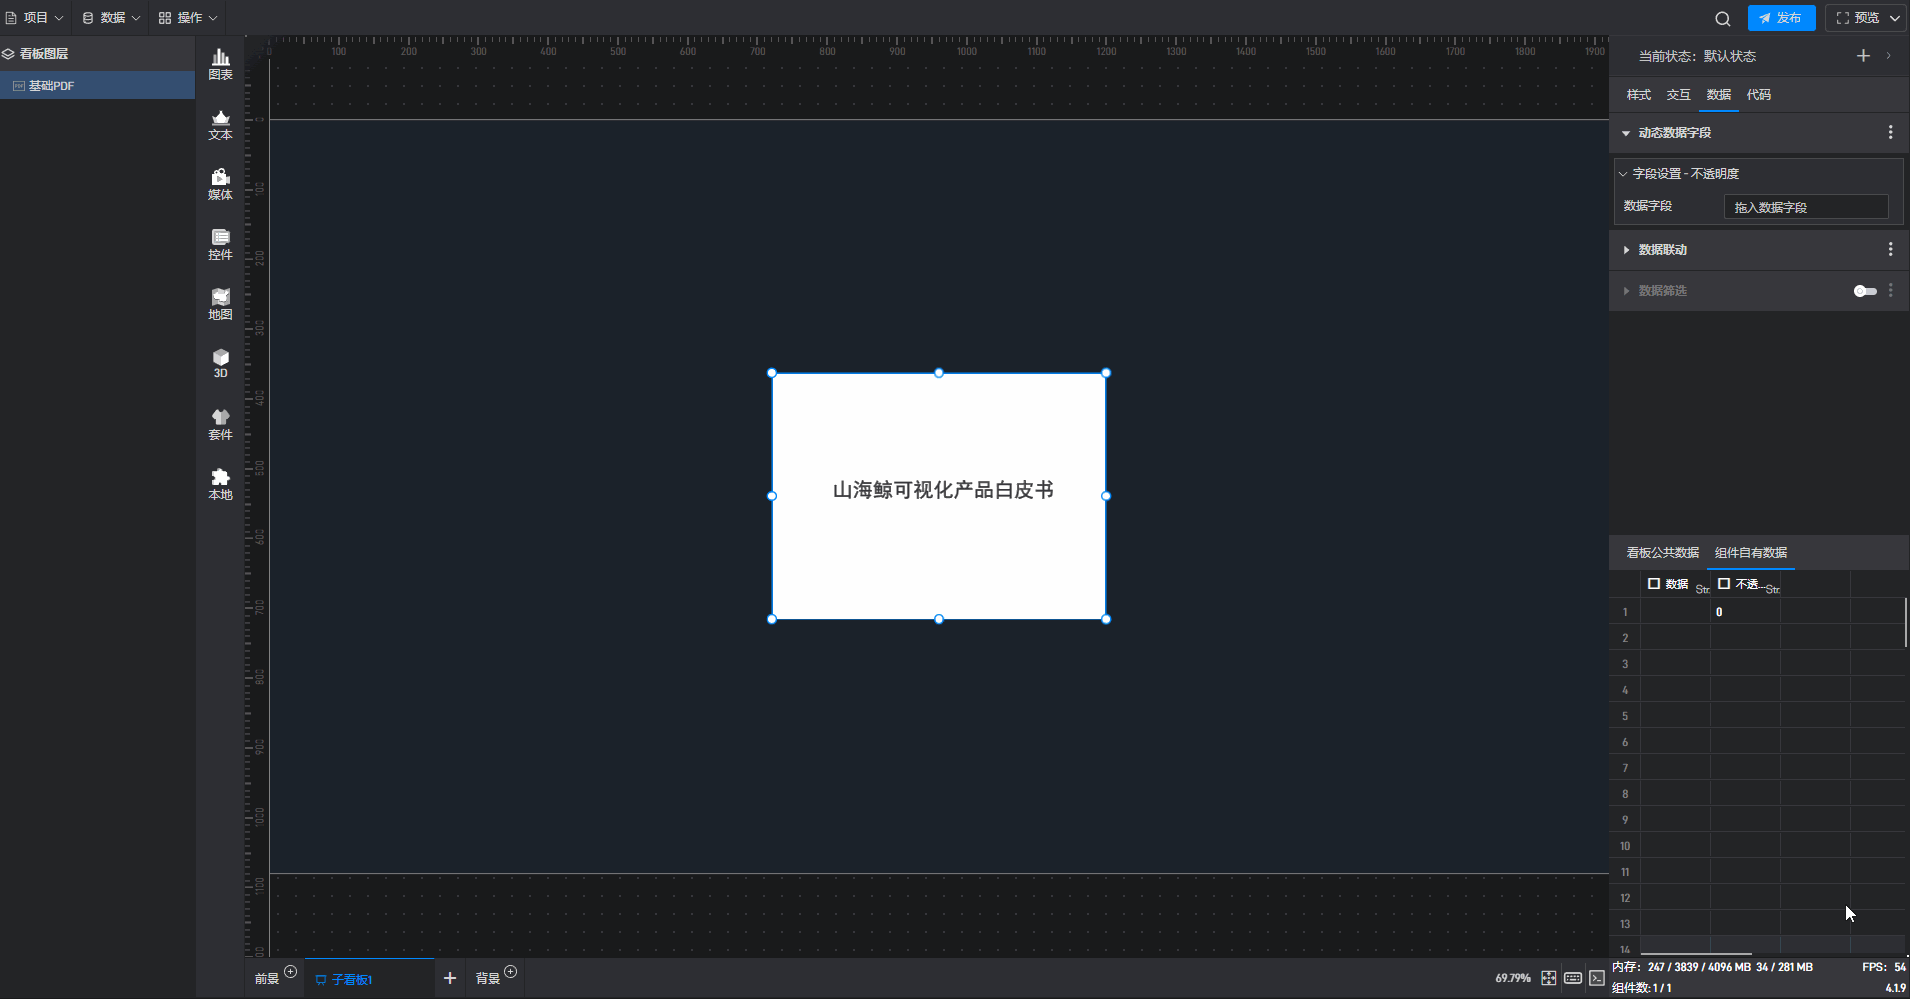This screenshot has height=999, width=1910.
Task: Open the 图表 (chart) component category
Action: 220,65
